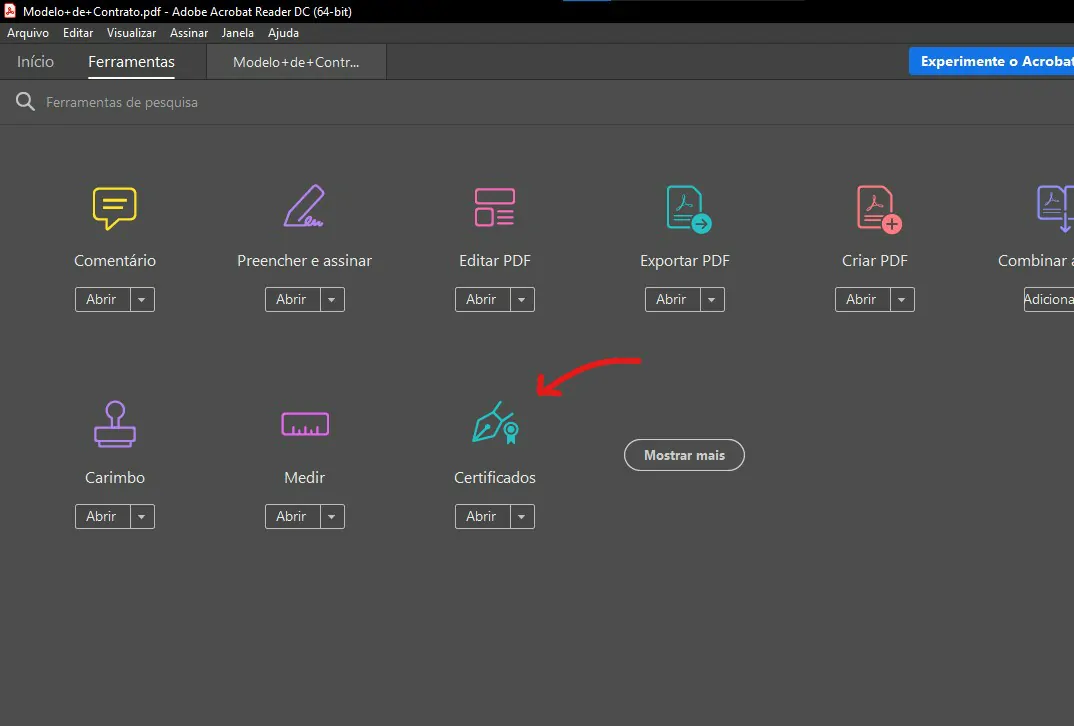Image resolution: width=1074 pixels, height=726 pixels.
Task: Expand dropdown arrow for Certificados
Action: click(522, 516)
